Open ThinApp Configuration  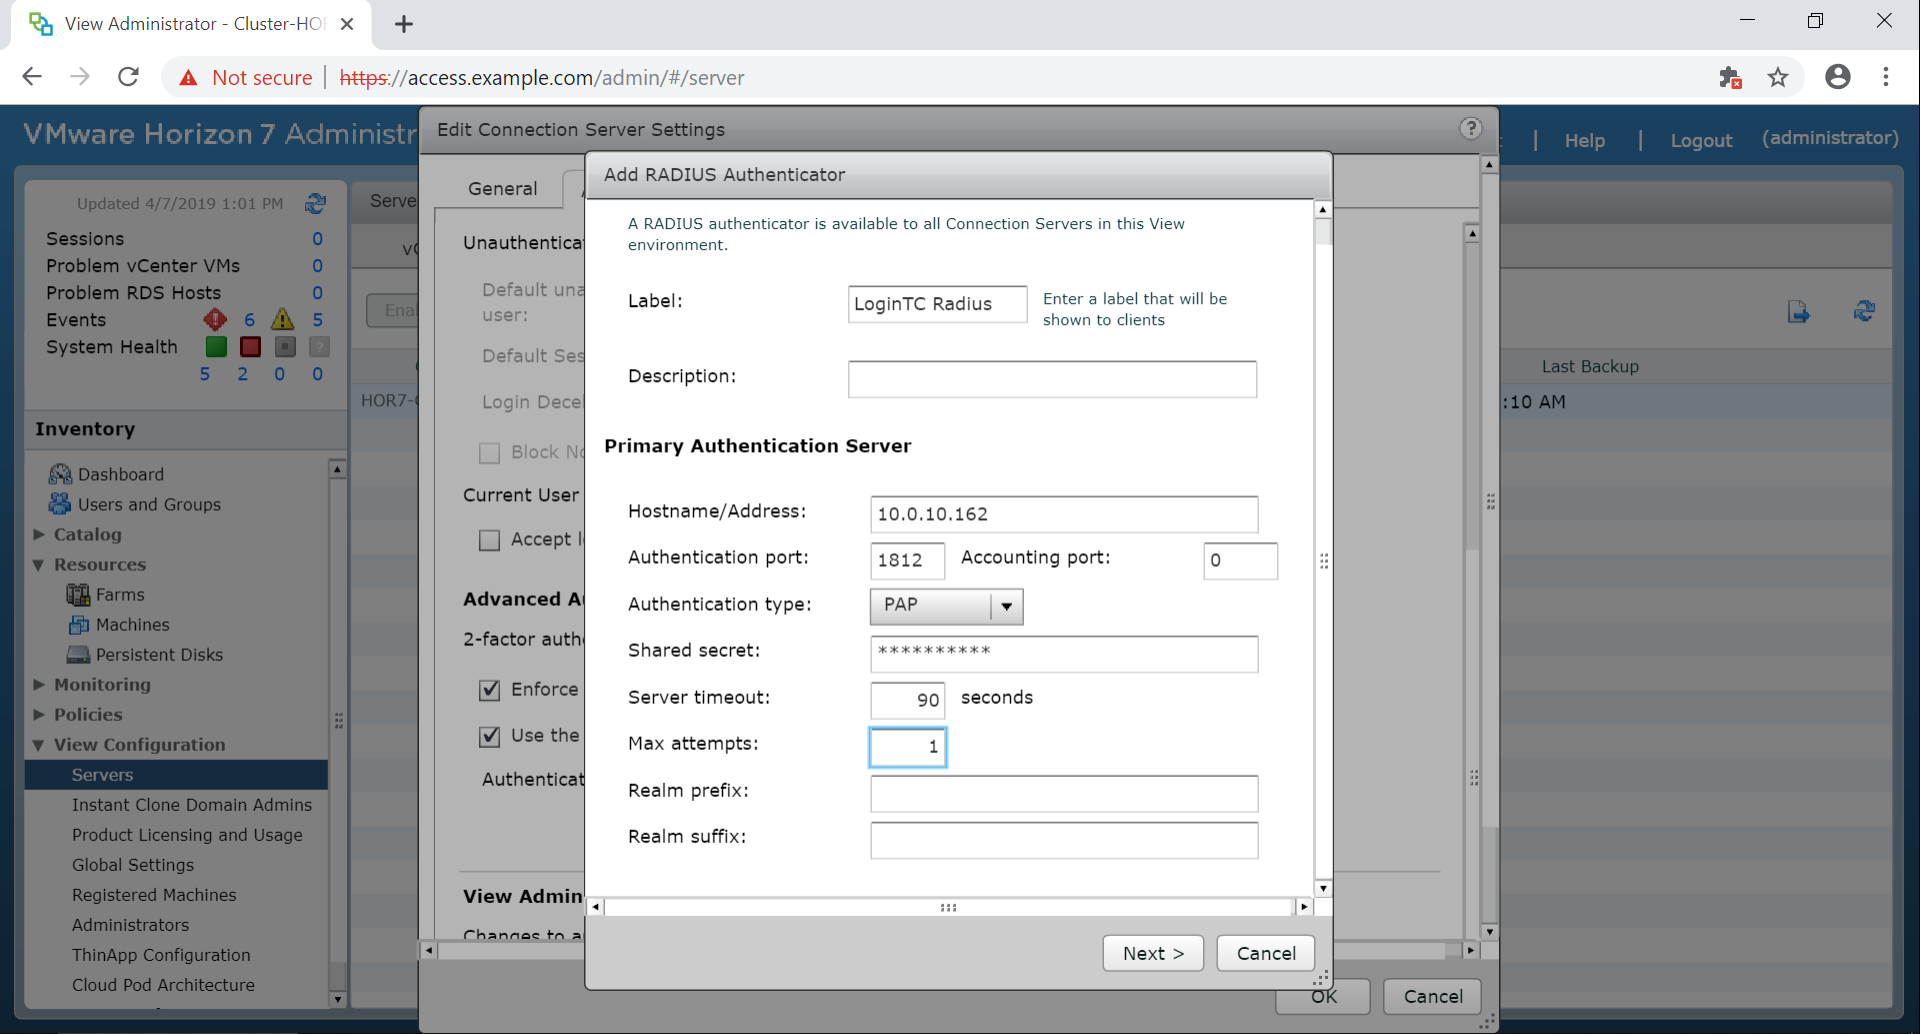[161, 955]
